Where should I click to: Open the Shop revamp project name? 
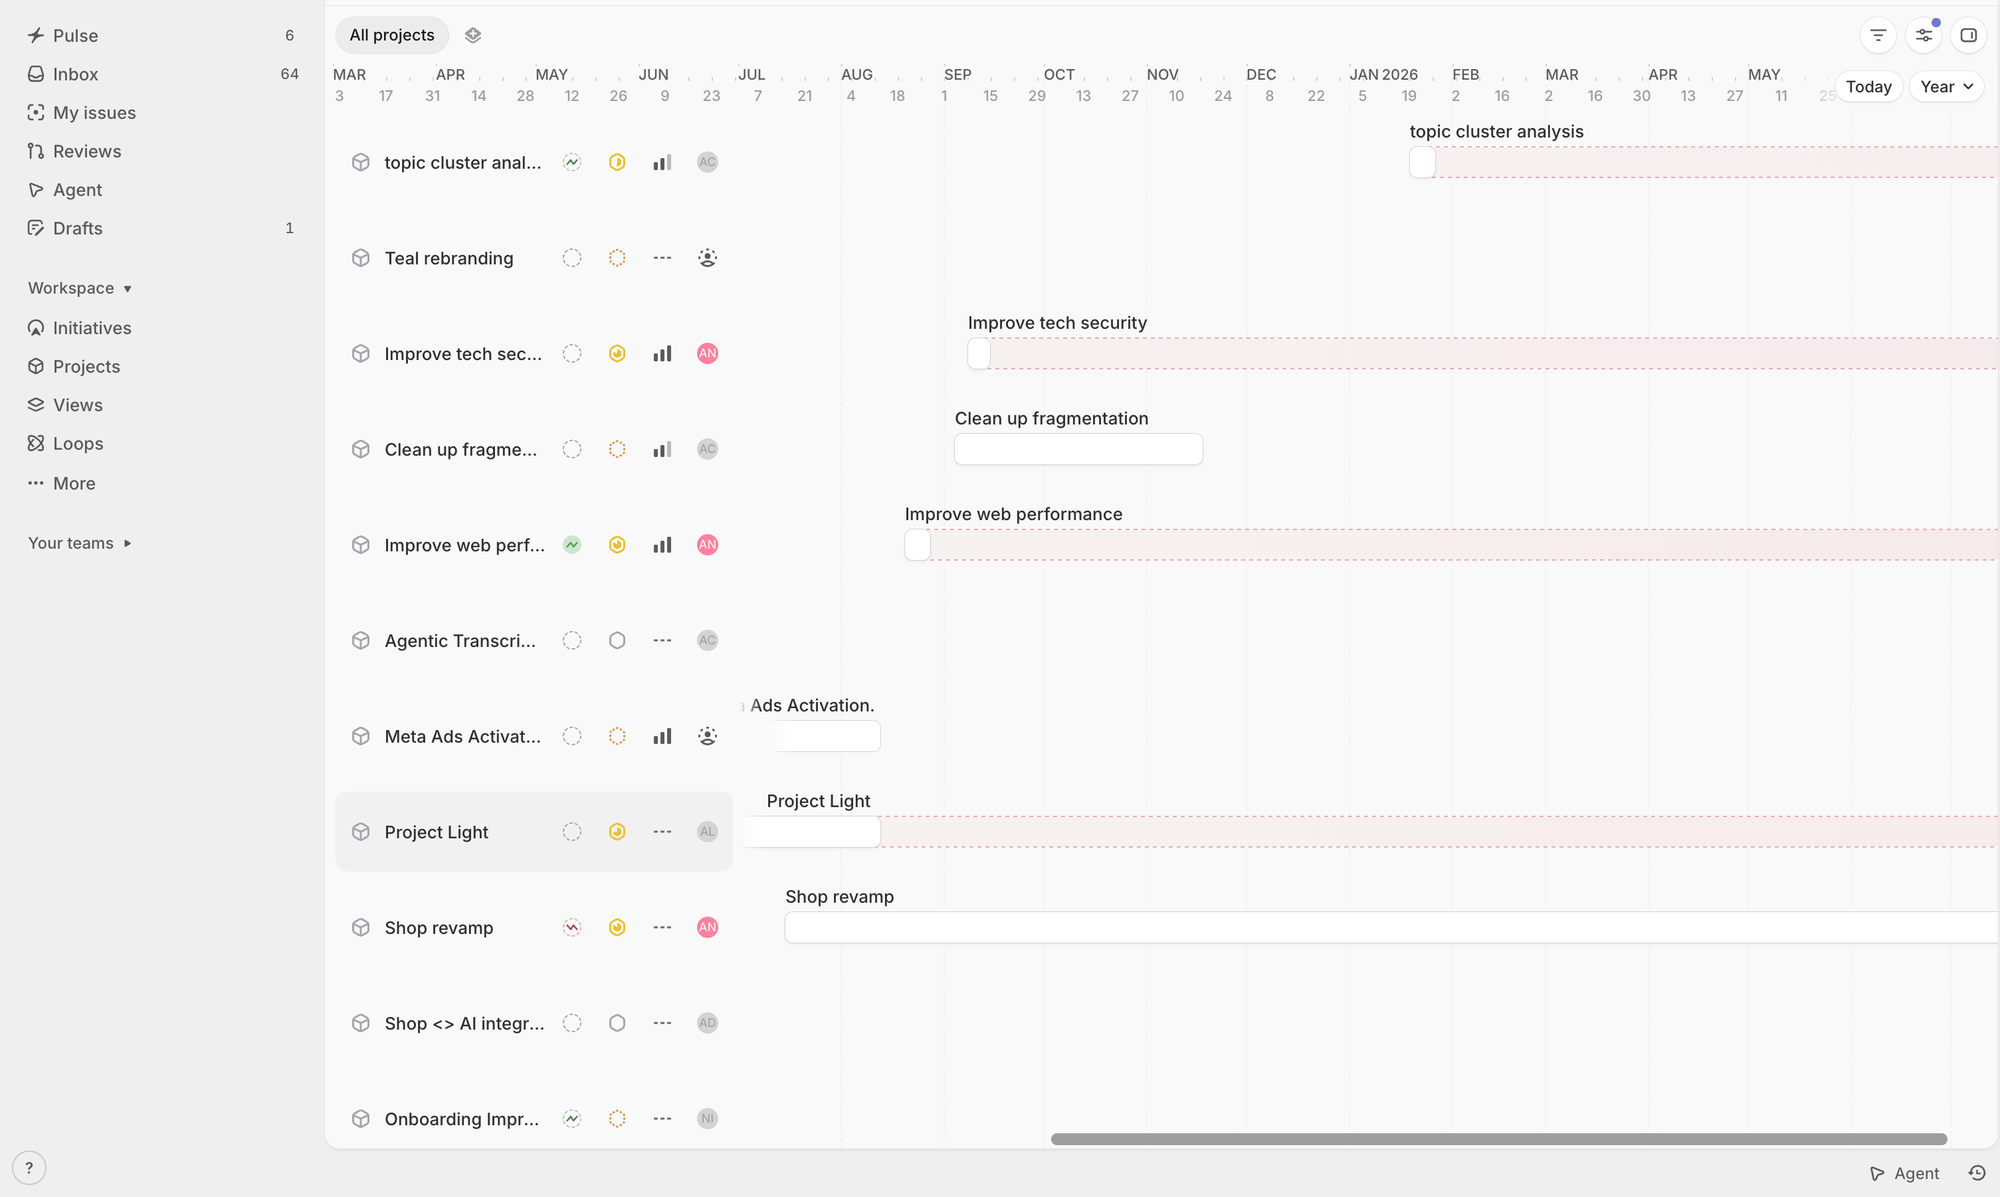coord(439,928)
